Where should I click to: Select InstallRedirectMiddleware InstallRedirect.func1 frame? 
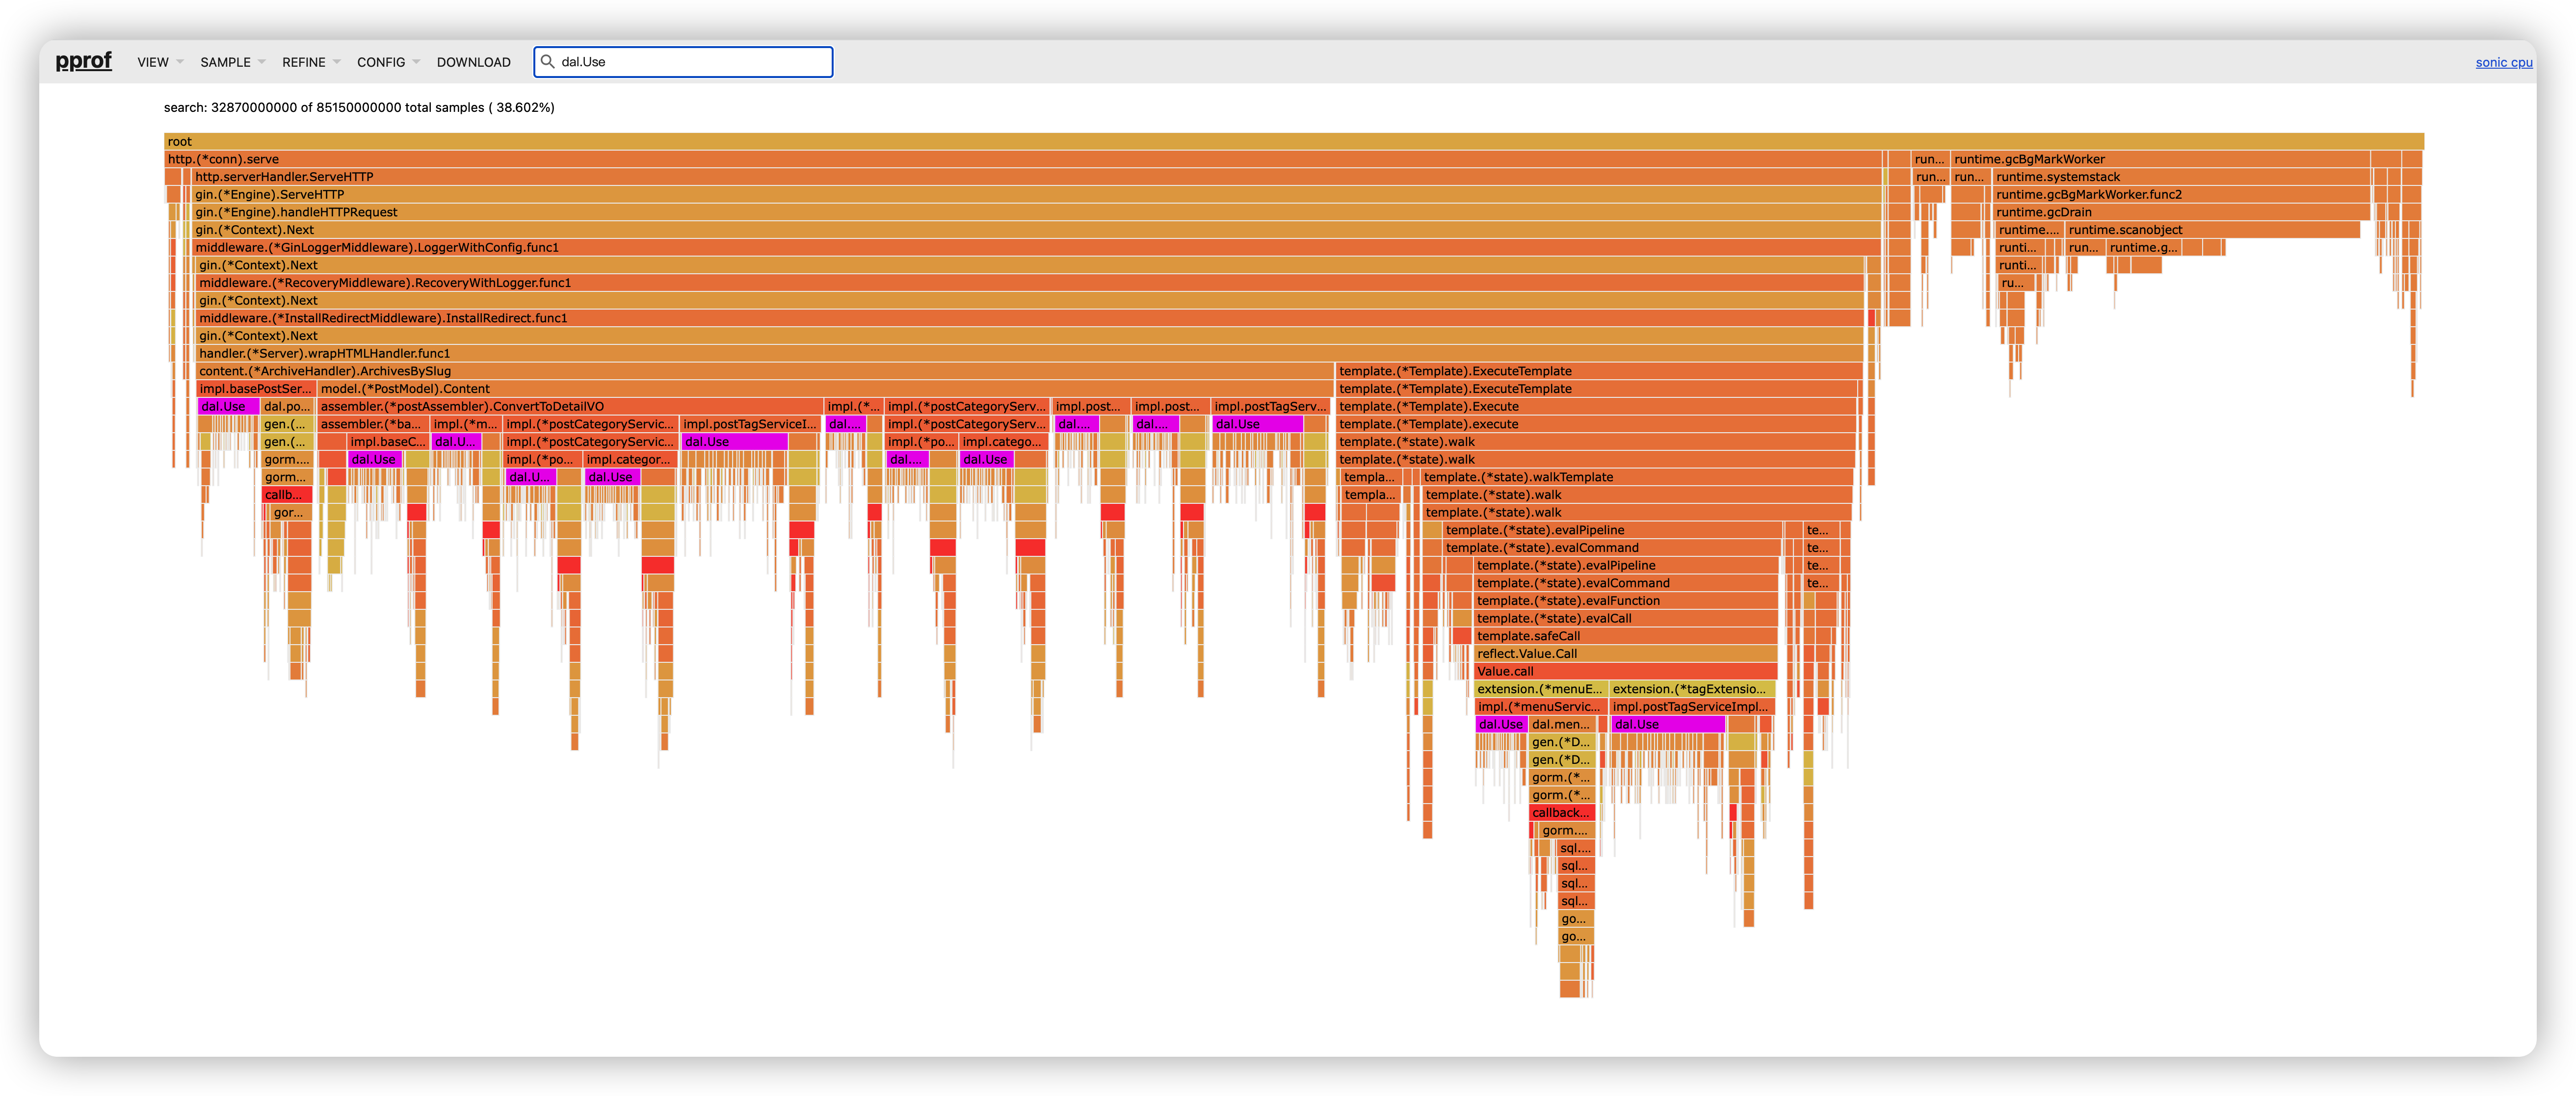1030,318
